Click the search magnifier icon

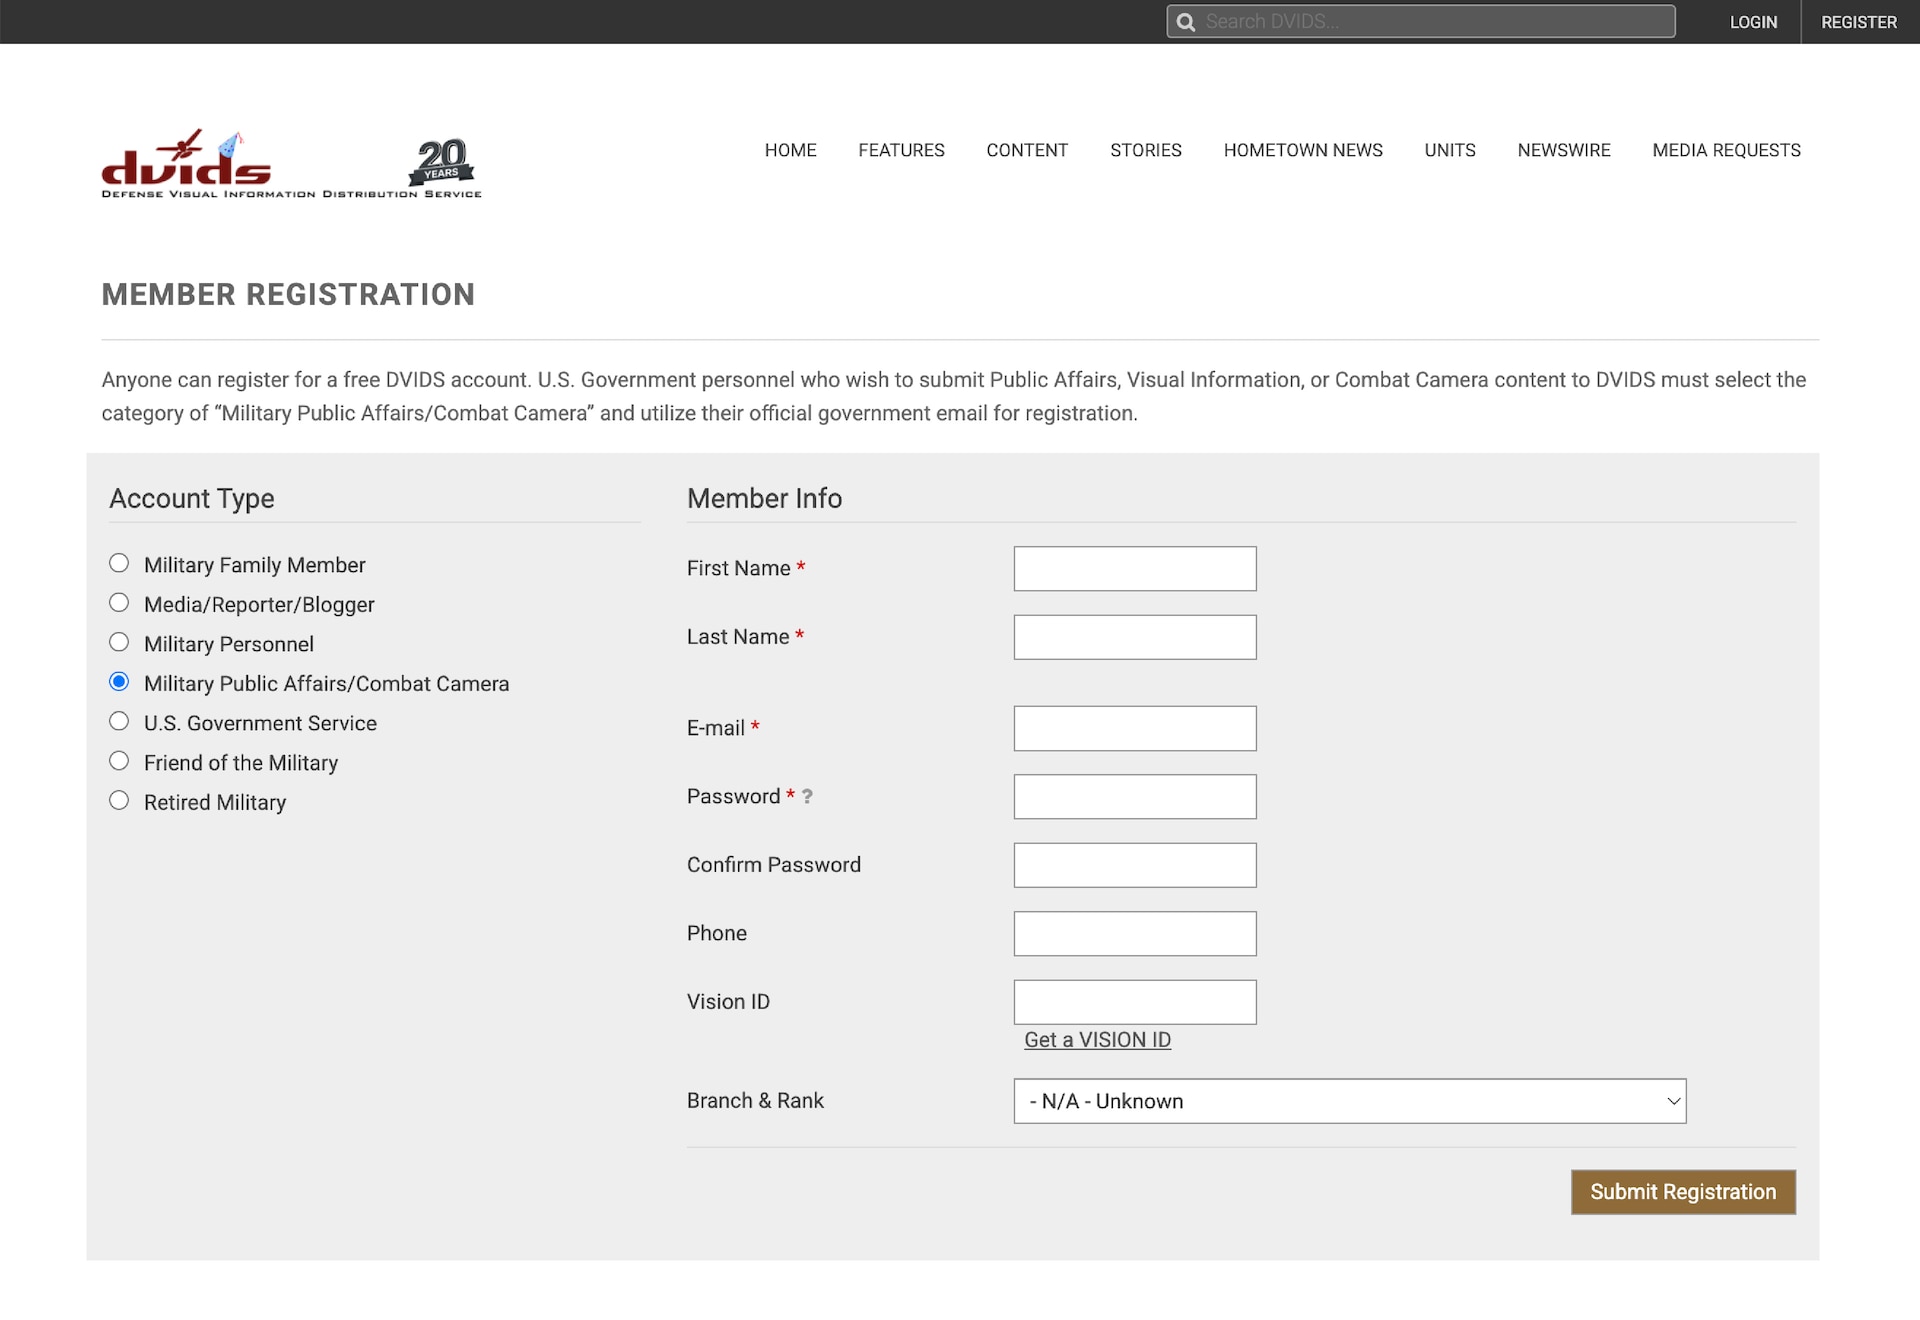(x=1186, y=22)
